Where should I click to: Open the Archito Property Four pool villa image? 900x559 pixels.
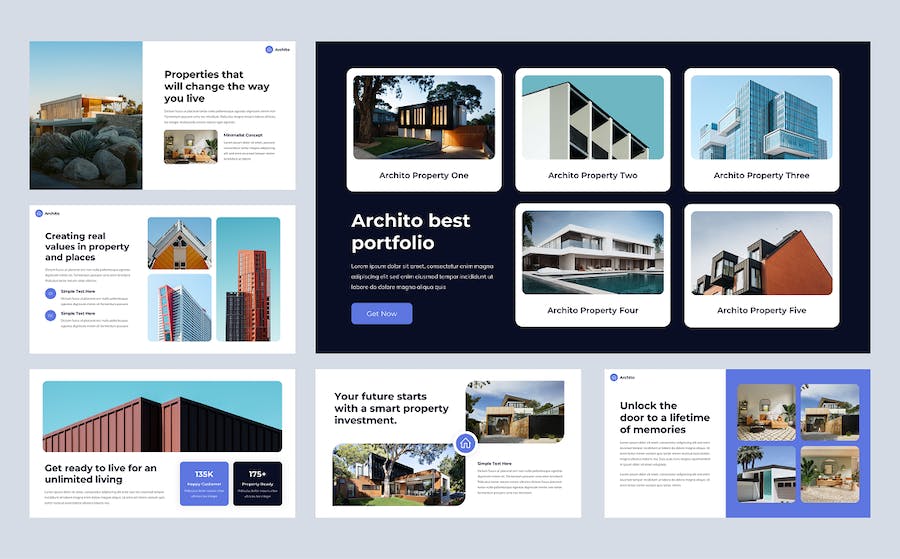592,252
